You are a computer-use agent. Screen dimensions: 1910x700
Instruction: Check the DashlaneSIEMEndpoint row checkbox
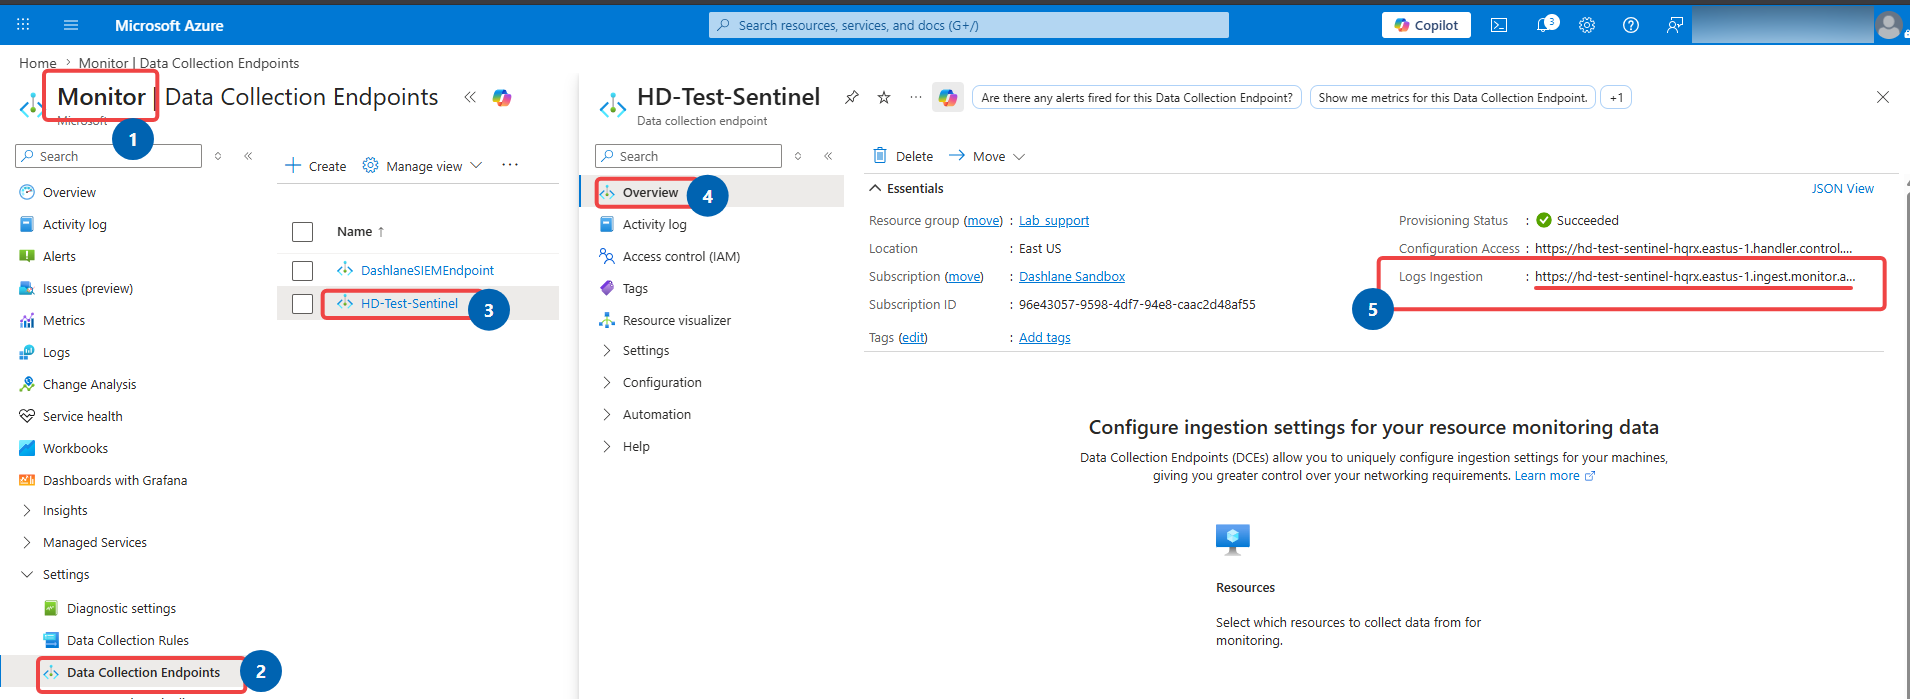(x=303, y=271)
